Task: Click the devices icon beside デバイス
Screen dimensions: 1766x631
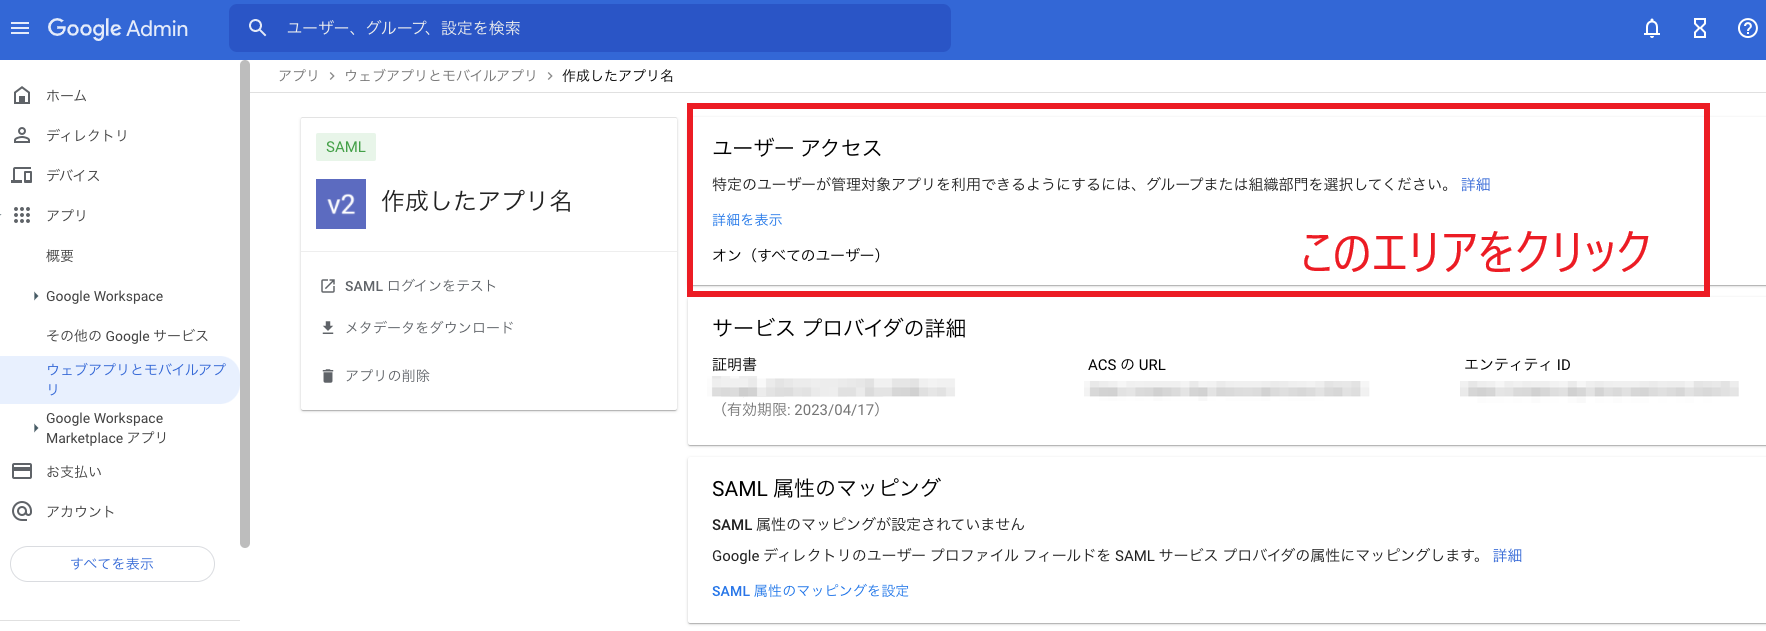Action: 22,175
